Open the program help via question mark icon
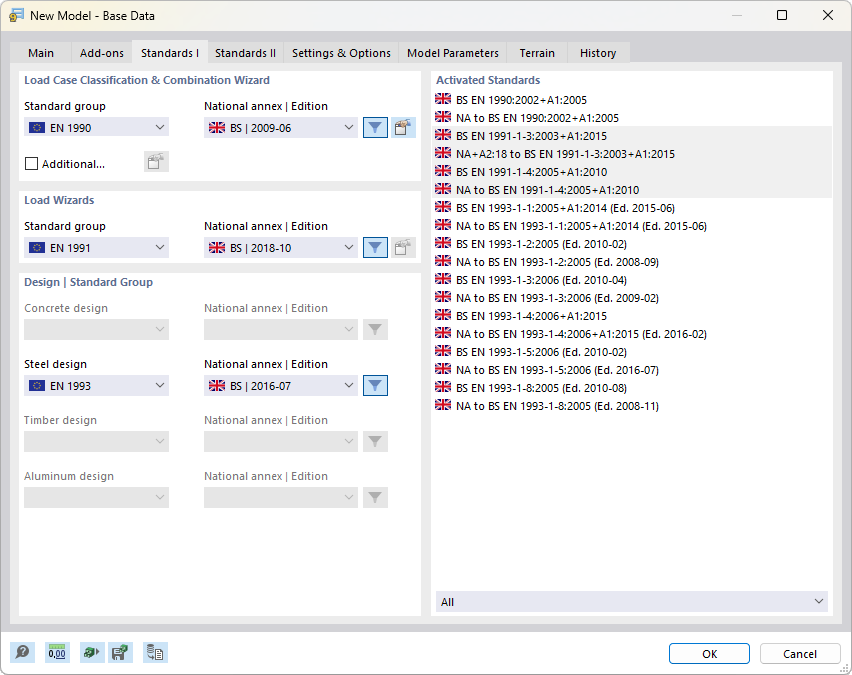 pos(22,652)
